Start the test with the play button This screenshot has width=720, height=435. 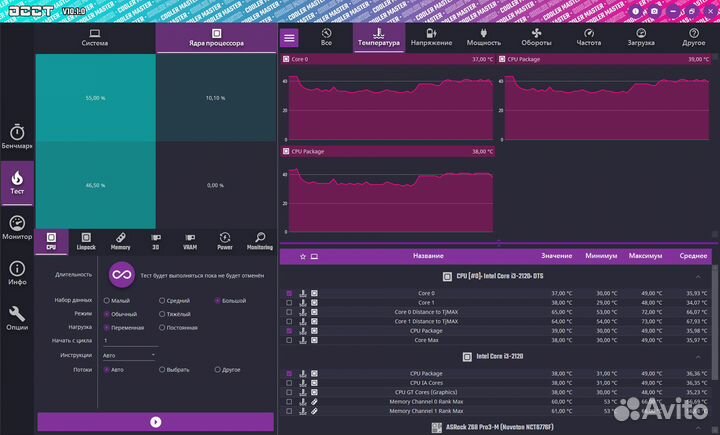click(x=155, y=422)
